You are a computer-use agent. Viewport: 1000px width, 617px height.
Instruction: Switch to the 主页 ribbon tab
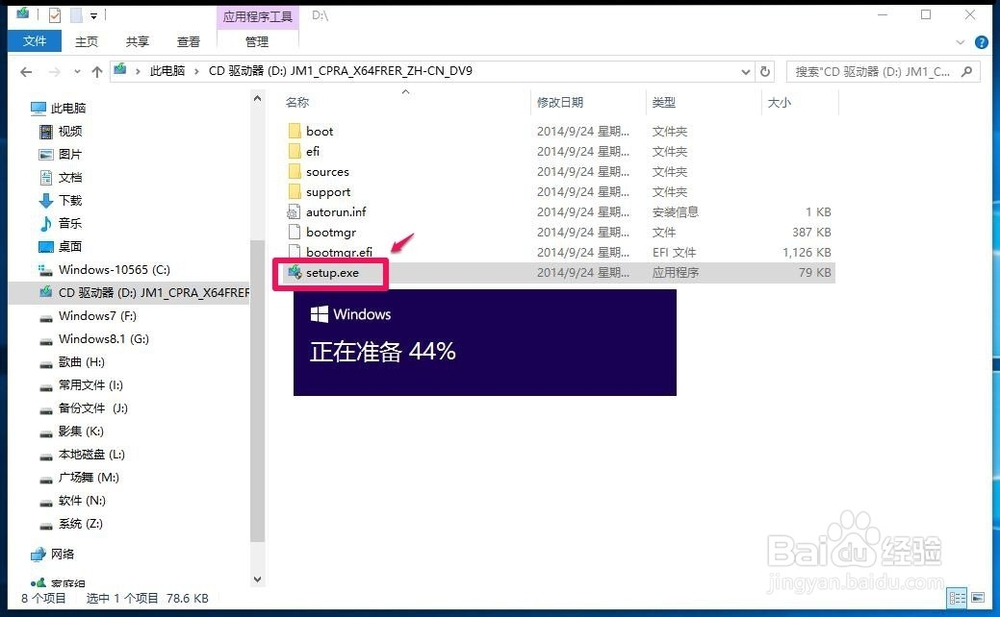[x=86, y=41]
